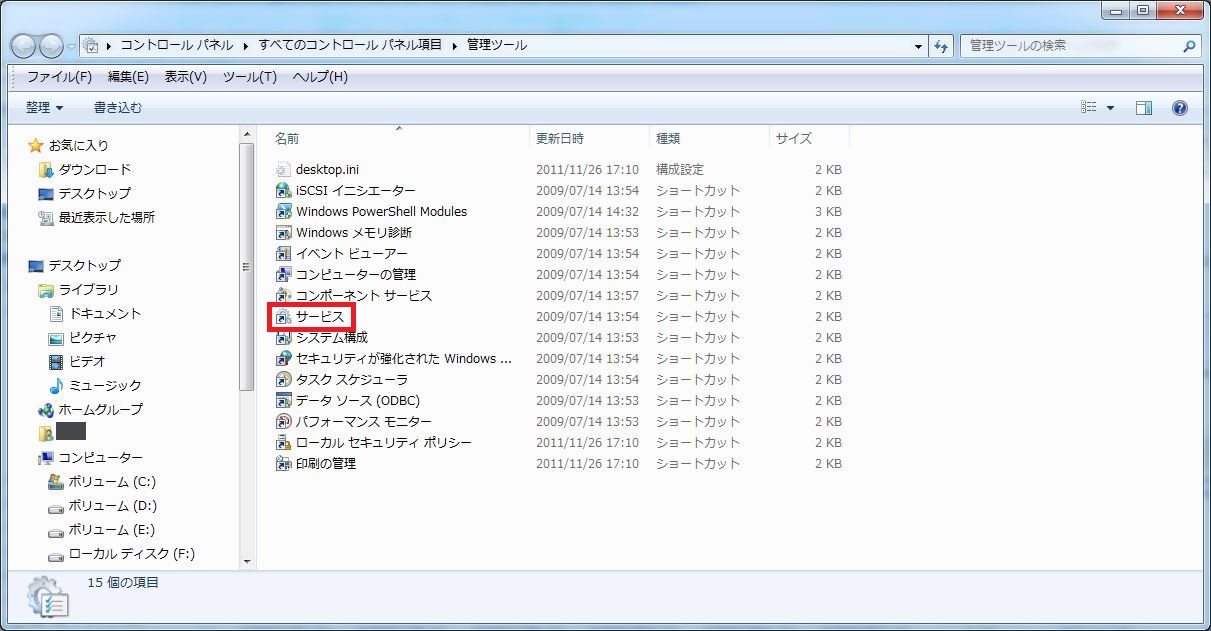Open ボリューム (C:) drive
This screenshot has height=631, width=1211.
click(x=102, y=482)
